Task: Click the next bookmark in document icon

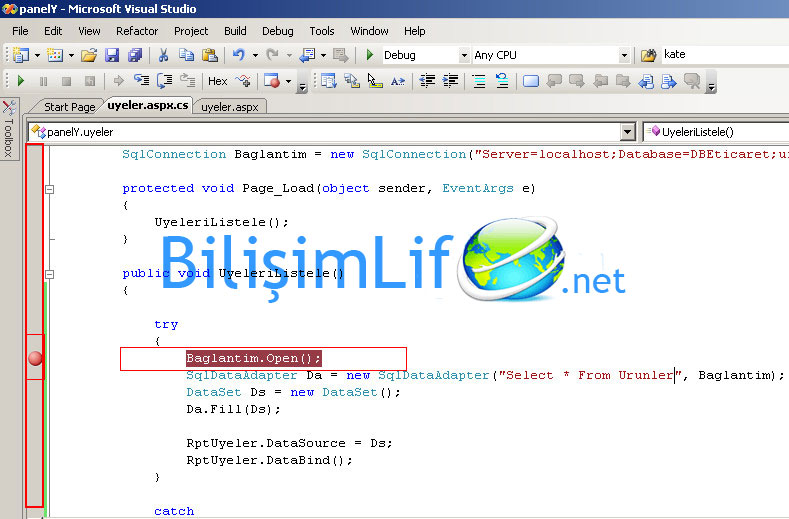Action: coord(669,81)
